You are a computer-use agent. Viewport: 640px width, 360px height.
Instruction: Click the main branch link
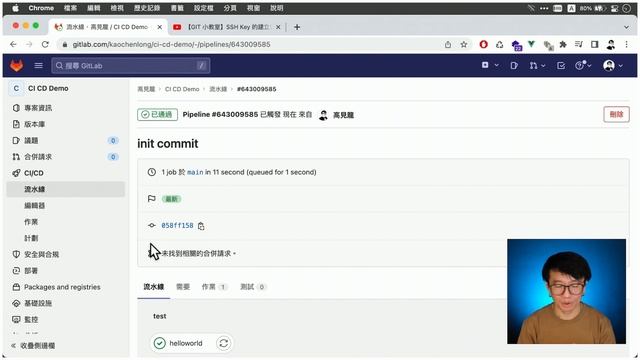pyautogui.click(x=195, y=172)
